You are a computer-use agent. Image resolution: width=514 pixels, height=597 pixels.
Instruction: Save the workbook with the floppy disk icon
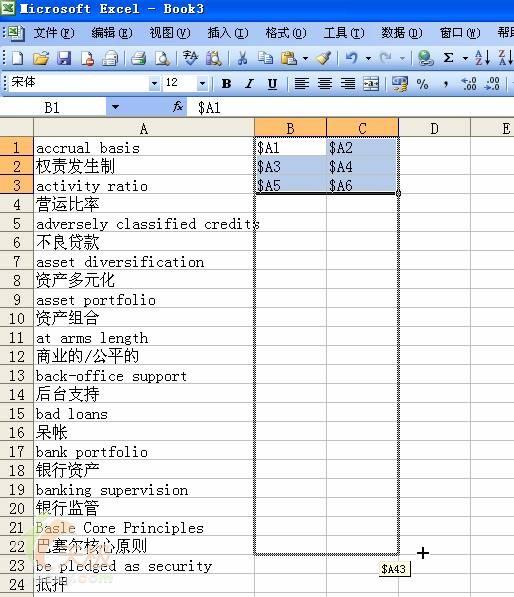tap(64, 58)
